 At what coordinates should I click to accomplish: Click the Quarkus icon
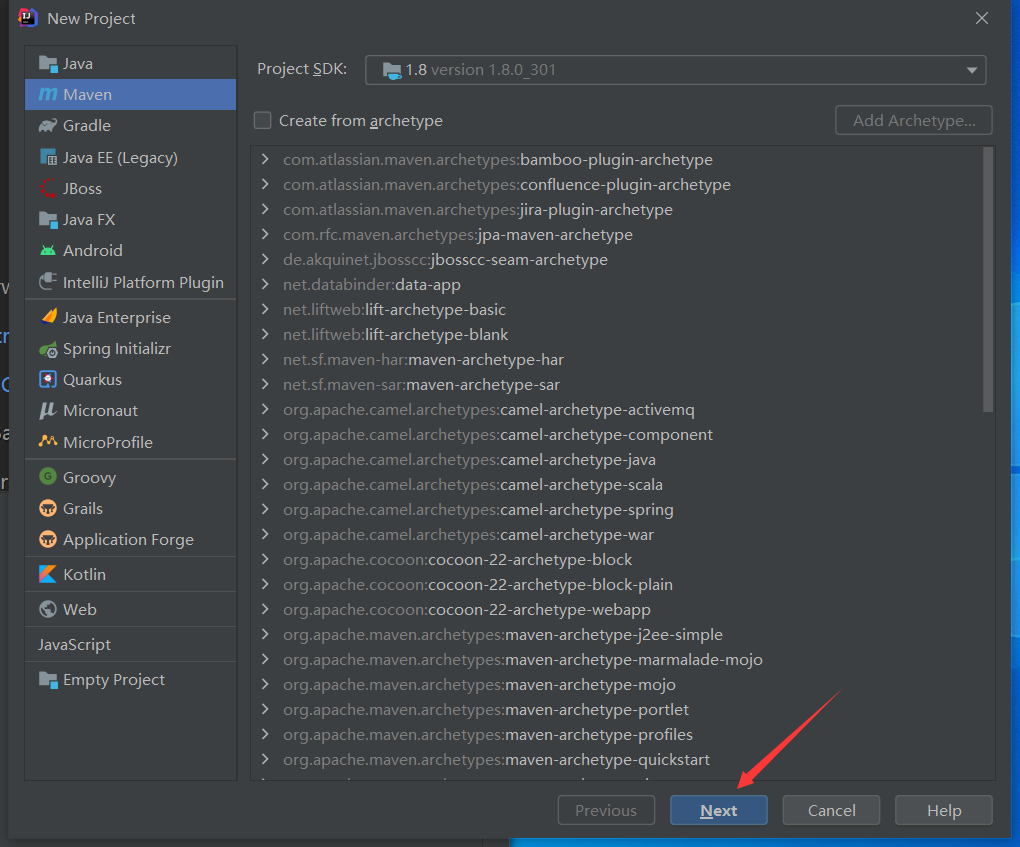pos(48,379)
